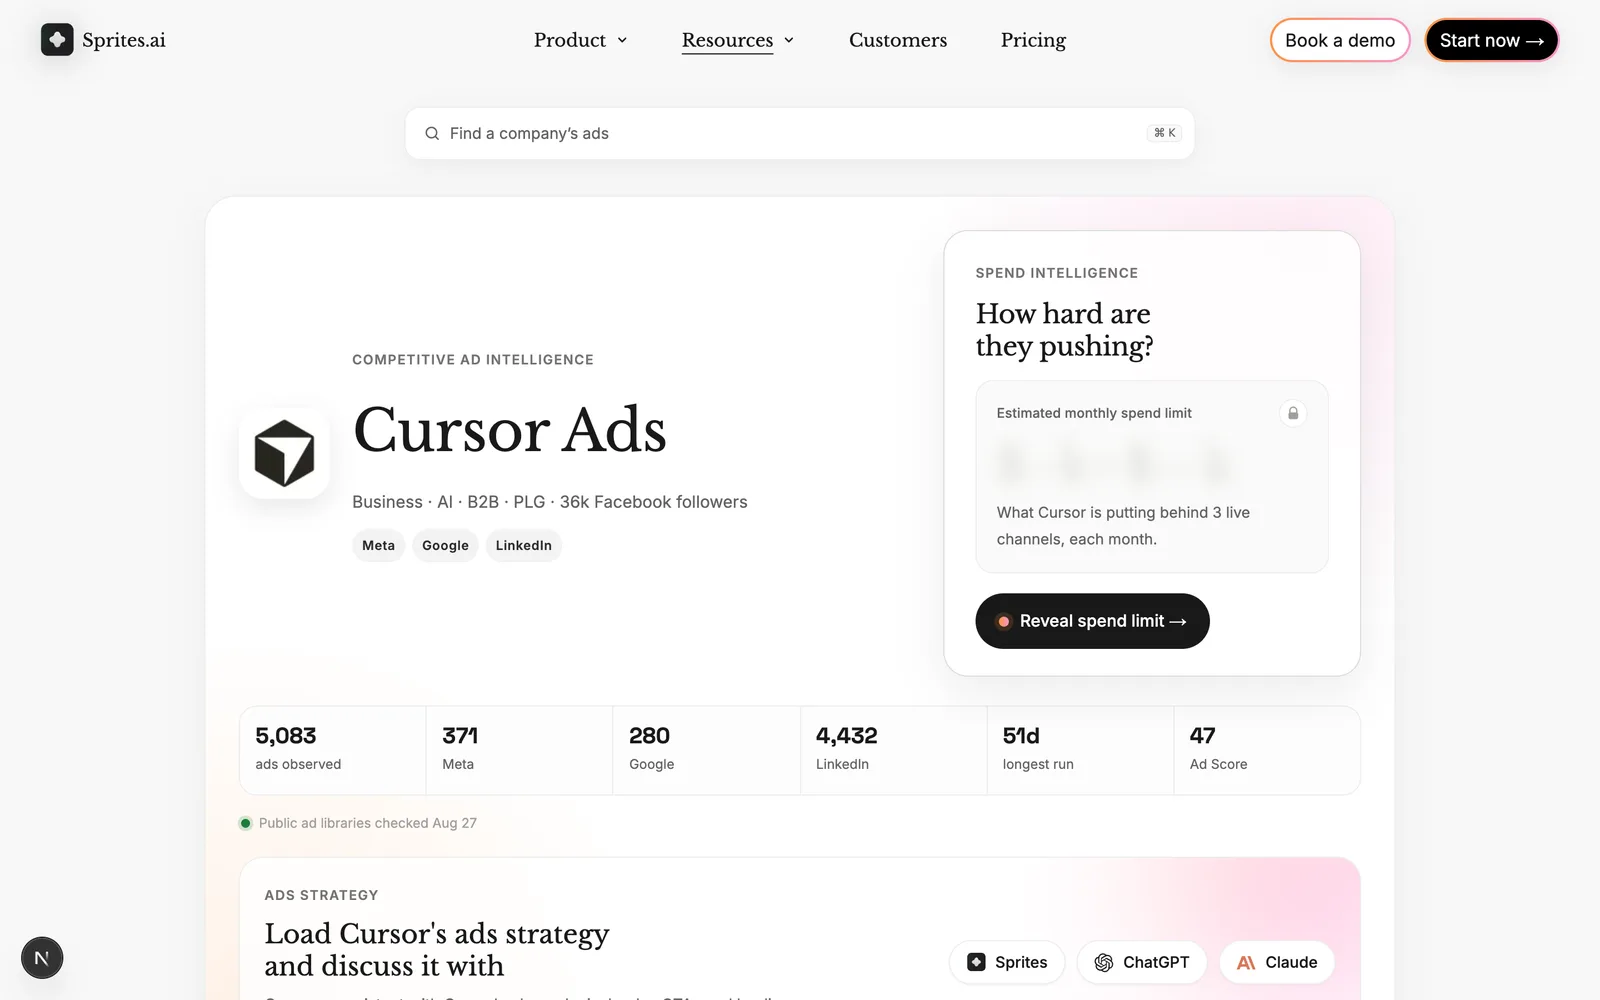Viewport: 1600px width, 1000px height.
Task: Go to the Pricing page
Action: tap(1033, 40)
